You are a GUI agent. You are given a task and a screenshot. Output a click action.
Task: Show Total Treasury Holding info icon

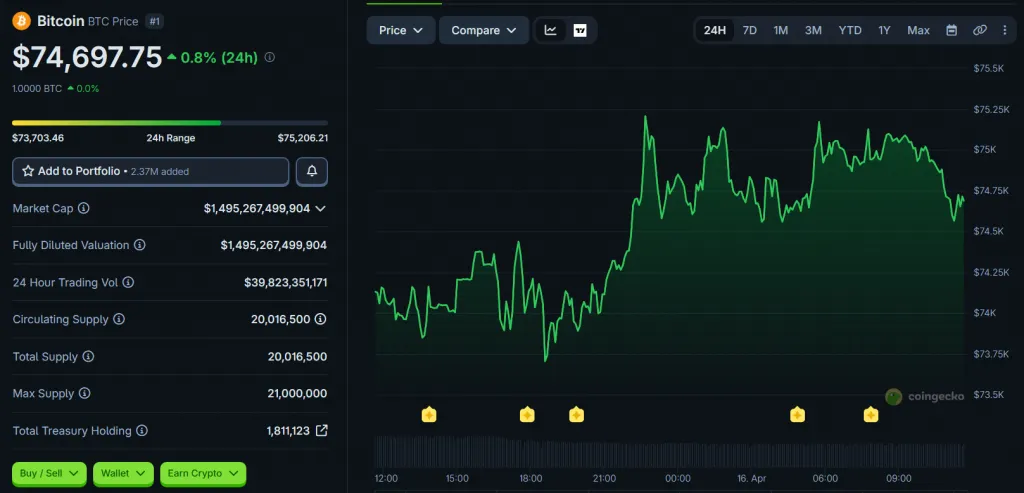[142, 431]
